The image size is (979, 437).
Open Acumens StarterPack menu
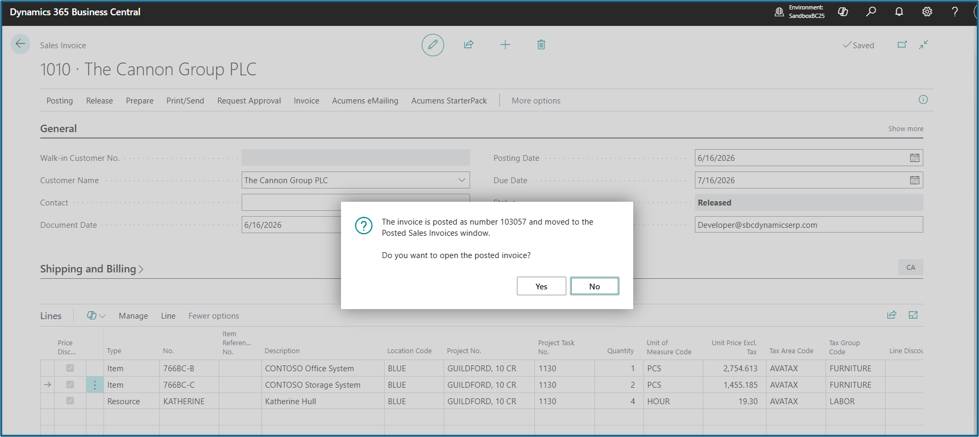coord(449,101)
